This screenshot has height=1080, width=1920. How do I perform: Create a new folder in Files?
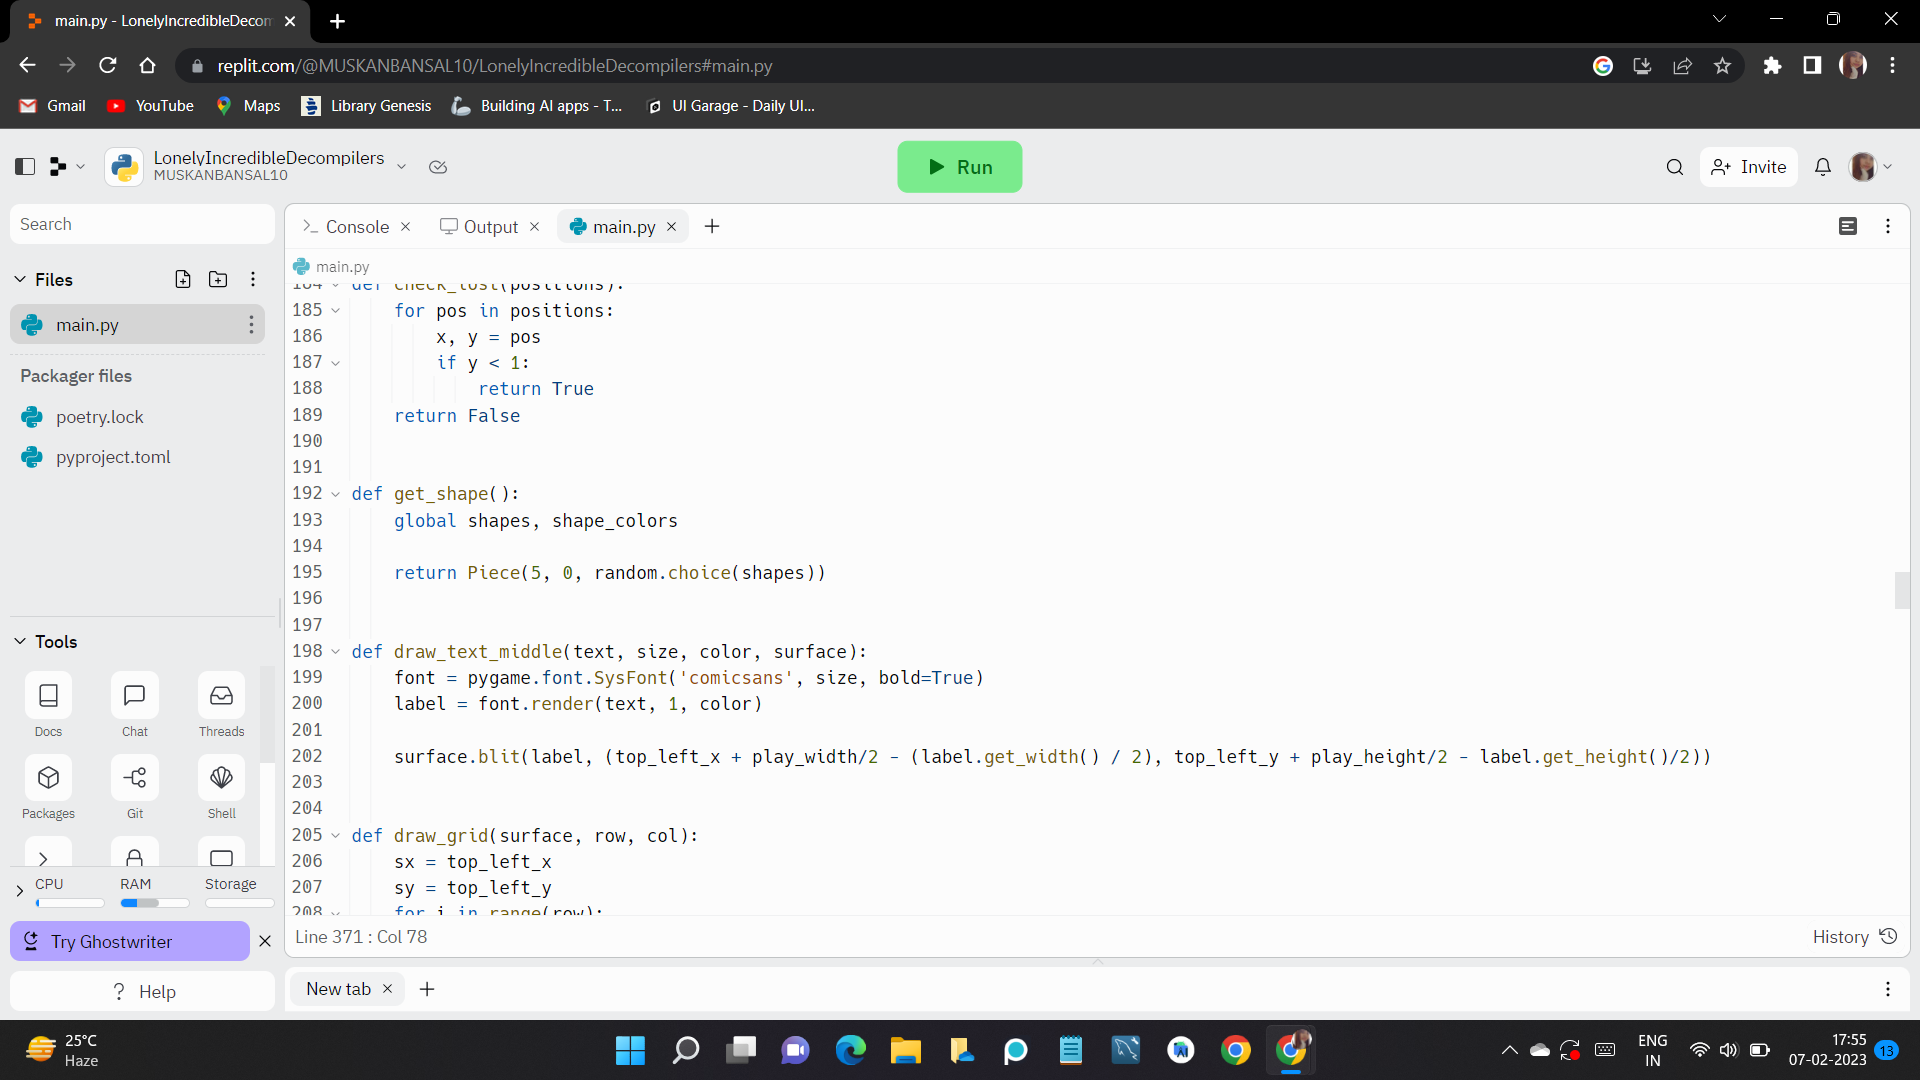(218, 279)
